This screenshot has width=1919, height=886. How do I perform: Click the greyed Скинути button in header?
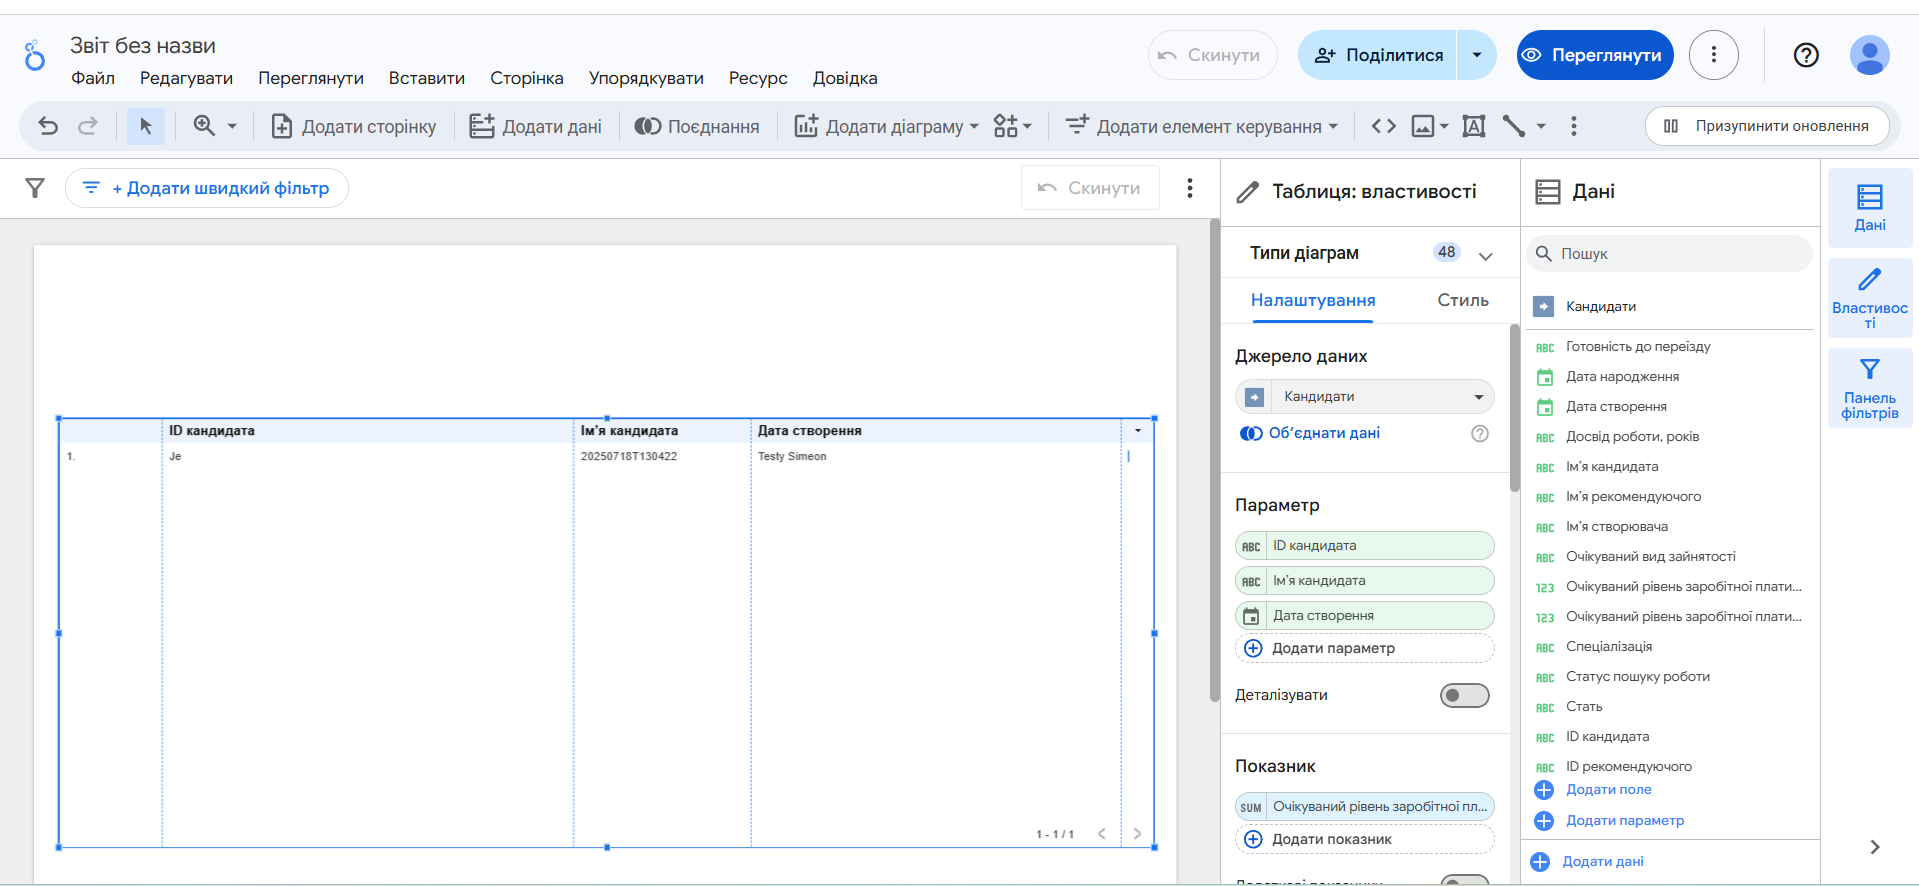(x=1212, y=55)
